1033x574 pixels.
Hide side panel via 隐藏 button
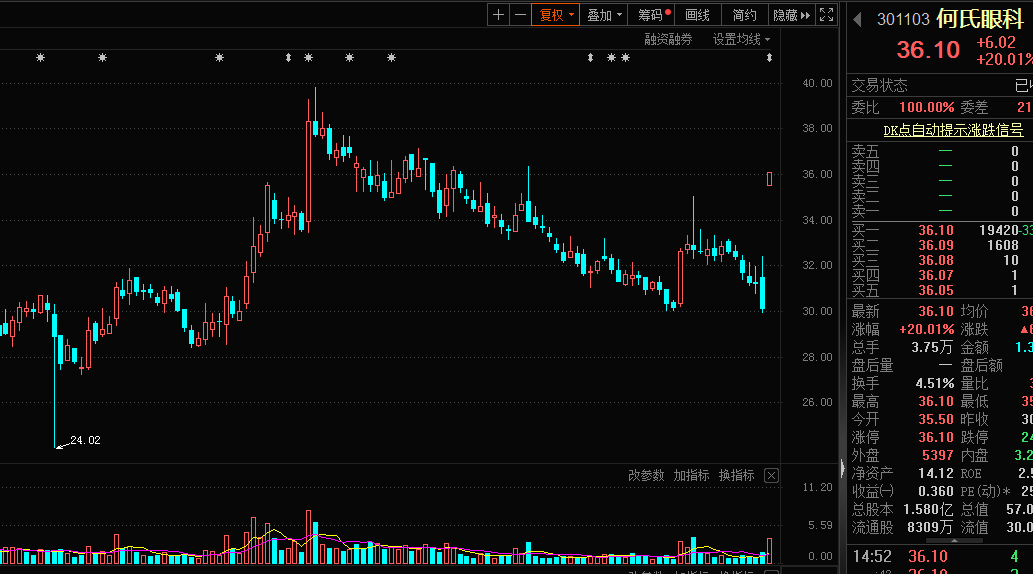pyautogui.click(x=791, y=14)
